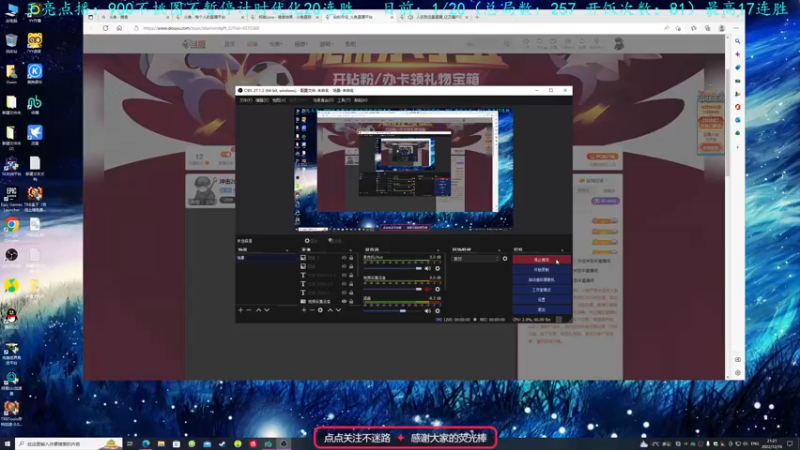This screenshot has height=450, width=800.
Task: Lock the 视频采集设备 source
Action: coord(351,302)
